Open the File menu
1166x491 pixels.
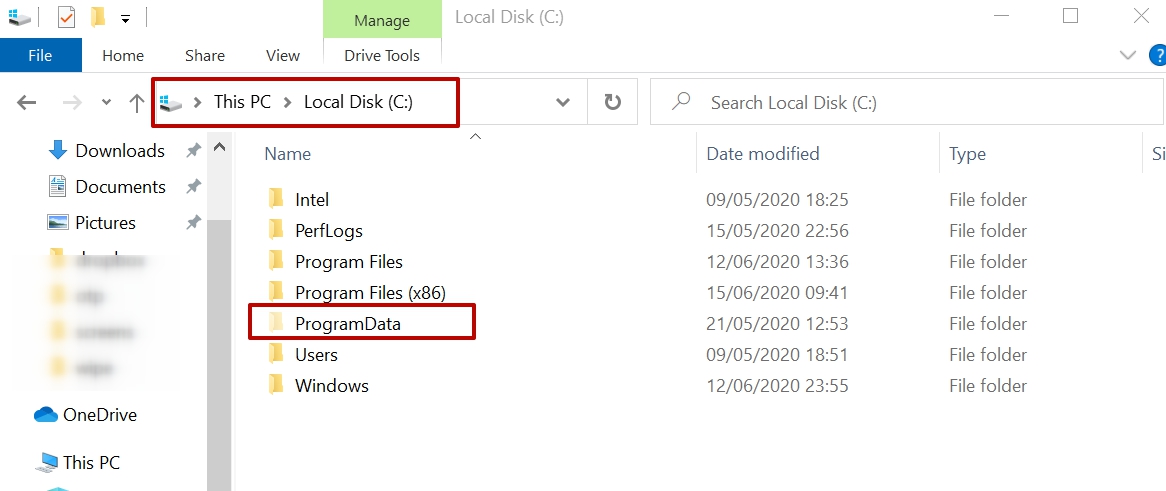(40, 55)
